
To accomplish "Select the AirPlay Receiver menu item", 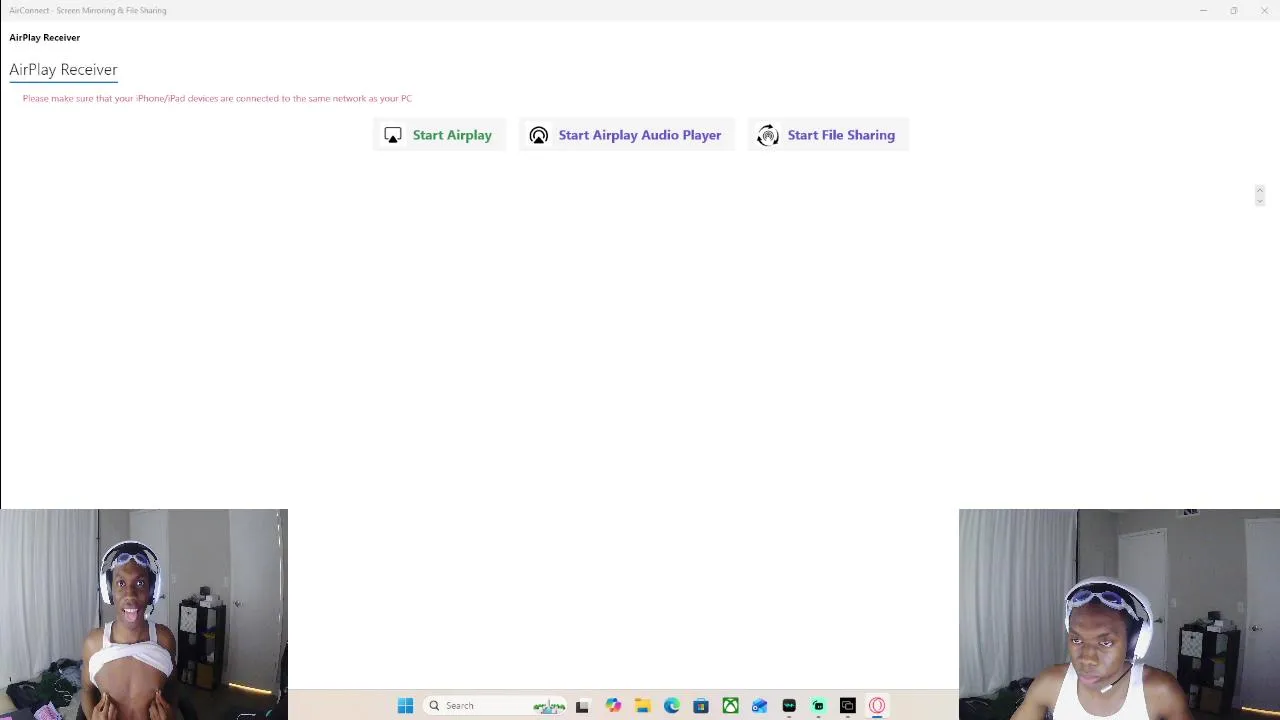I will pos(45,37).
